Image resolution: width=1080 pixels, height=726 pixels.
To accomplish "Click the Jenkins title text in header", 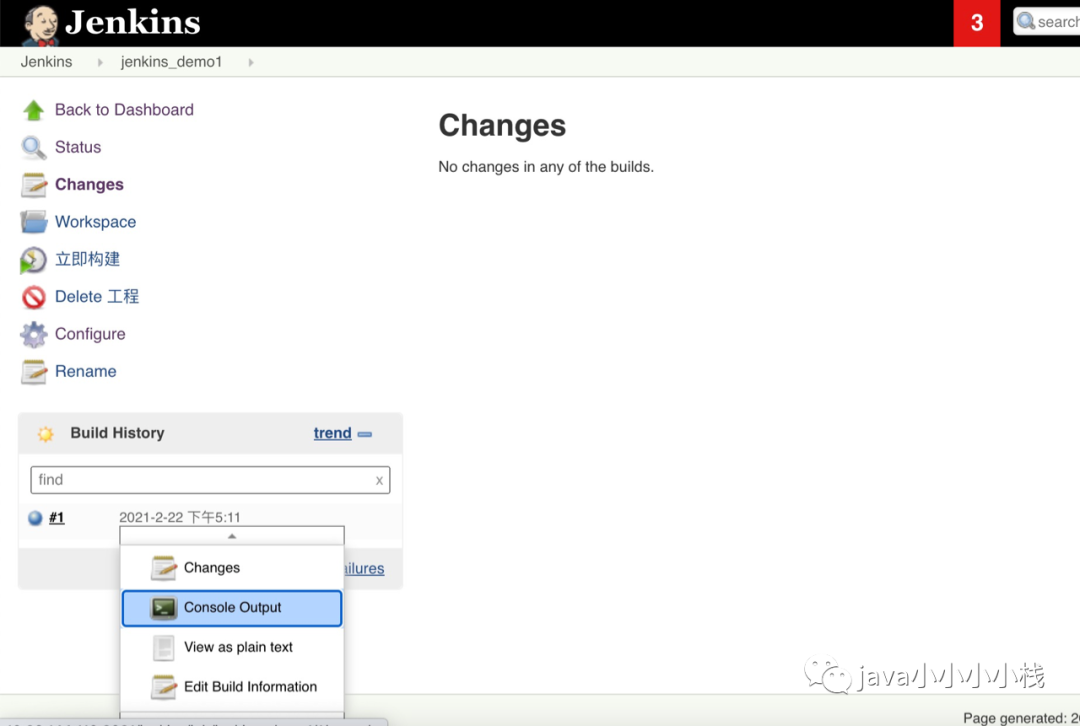I will pyautogui.click(x=133, y=22).
